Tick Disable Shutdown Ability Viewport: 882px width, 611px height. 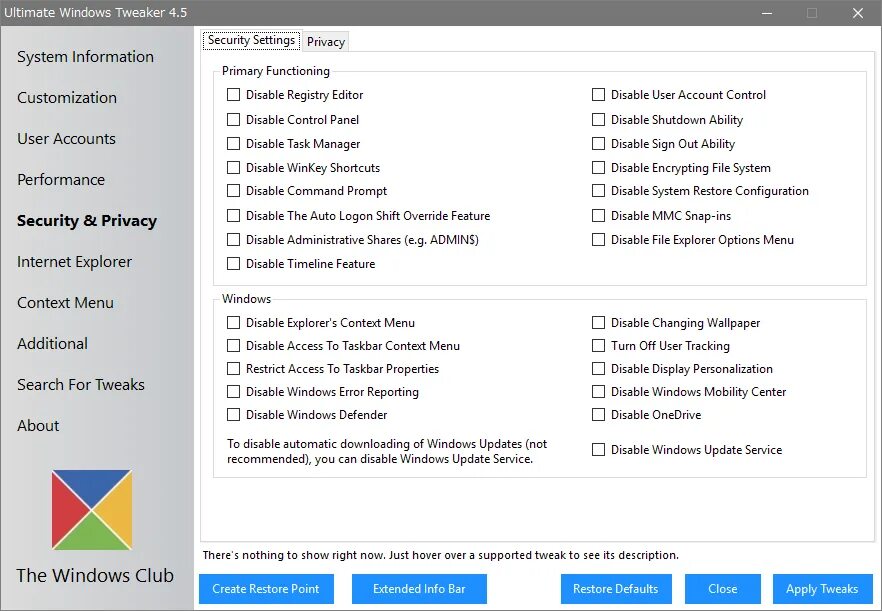(598, 119)
